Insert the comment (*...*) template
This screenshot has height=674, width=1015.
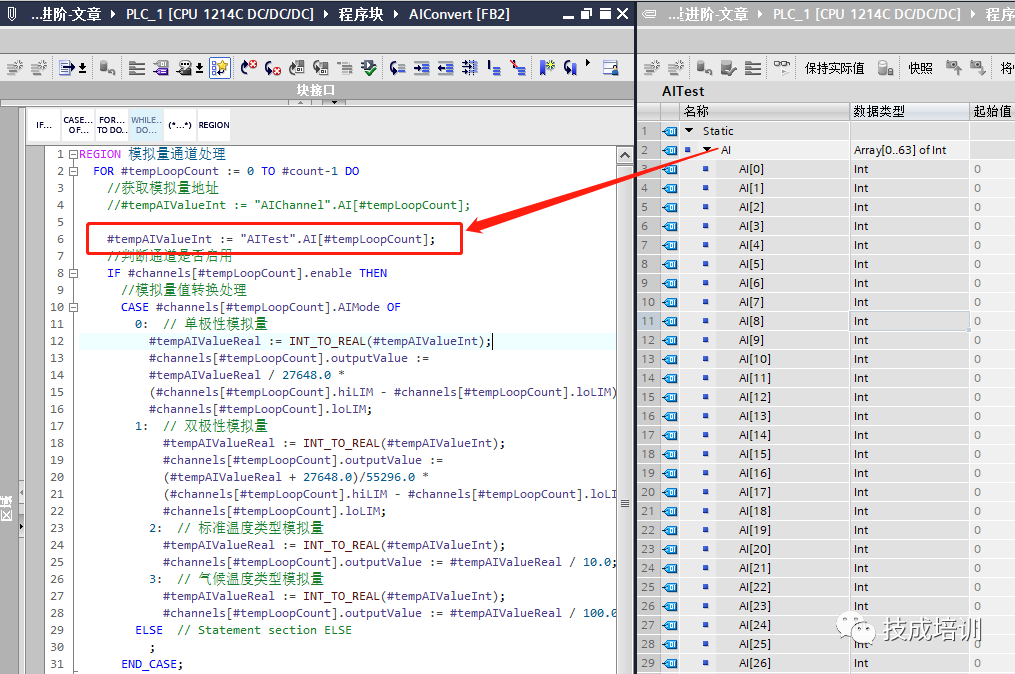pos(179,125)
